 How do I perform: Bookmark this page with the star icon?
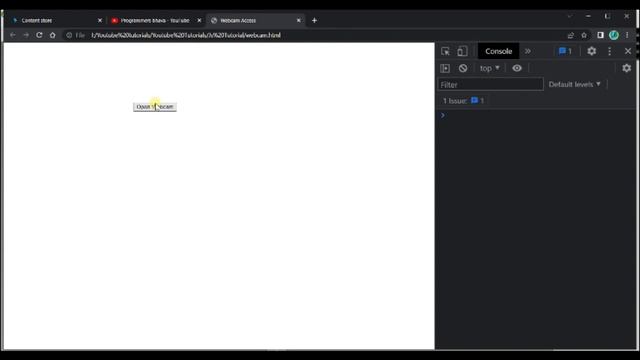point(584,35)
